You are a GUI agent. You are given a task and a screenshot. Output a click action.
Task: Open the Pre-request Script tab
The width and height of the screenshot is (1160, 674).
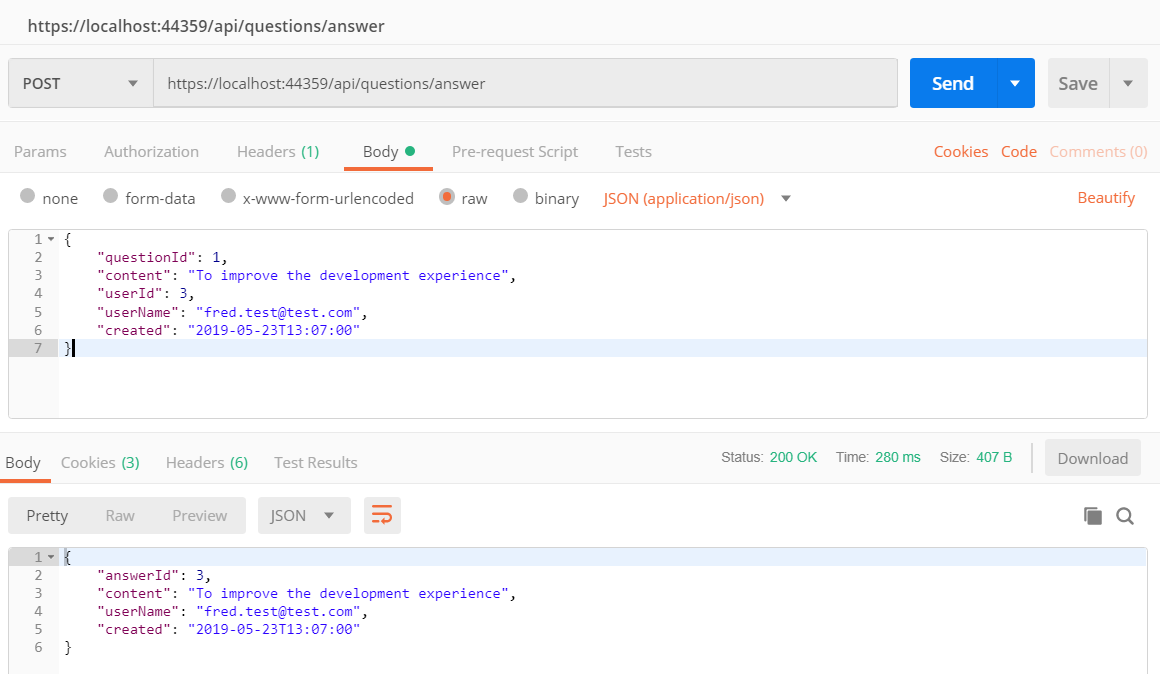coord(514,152)
